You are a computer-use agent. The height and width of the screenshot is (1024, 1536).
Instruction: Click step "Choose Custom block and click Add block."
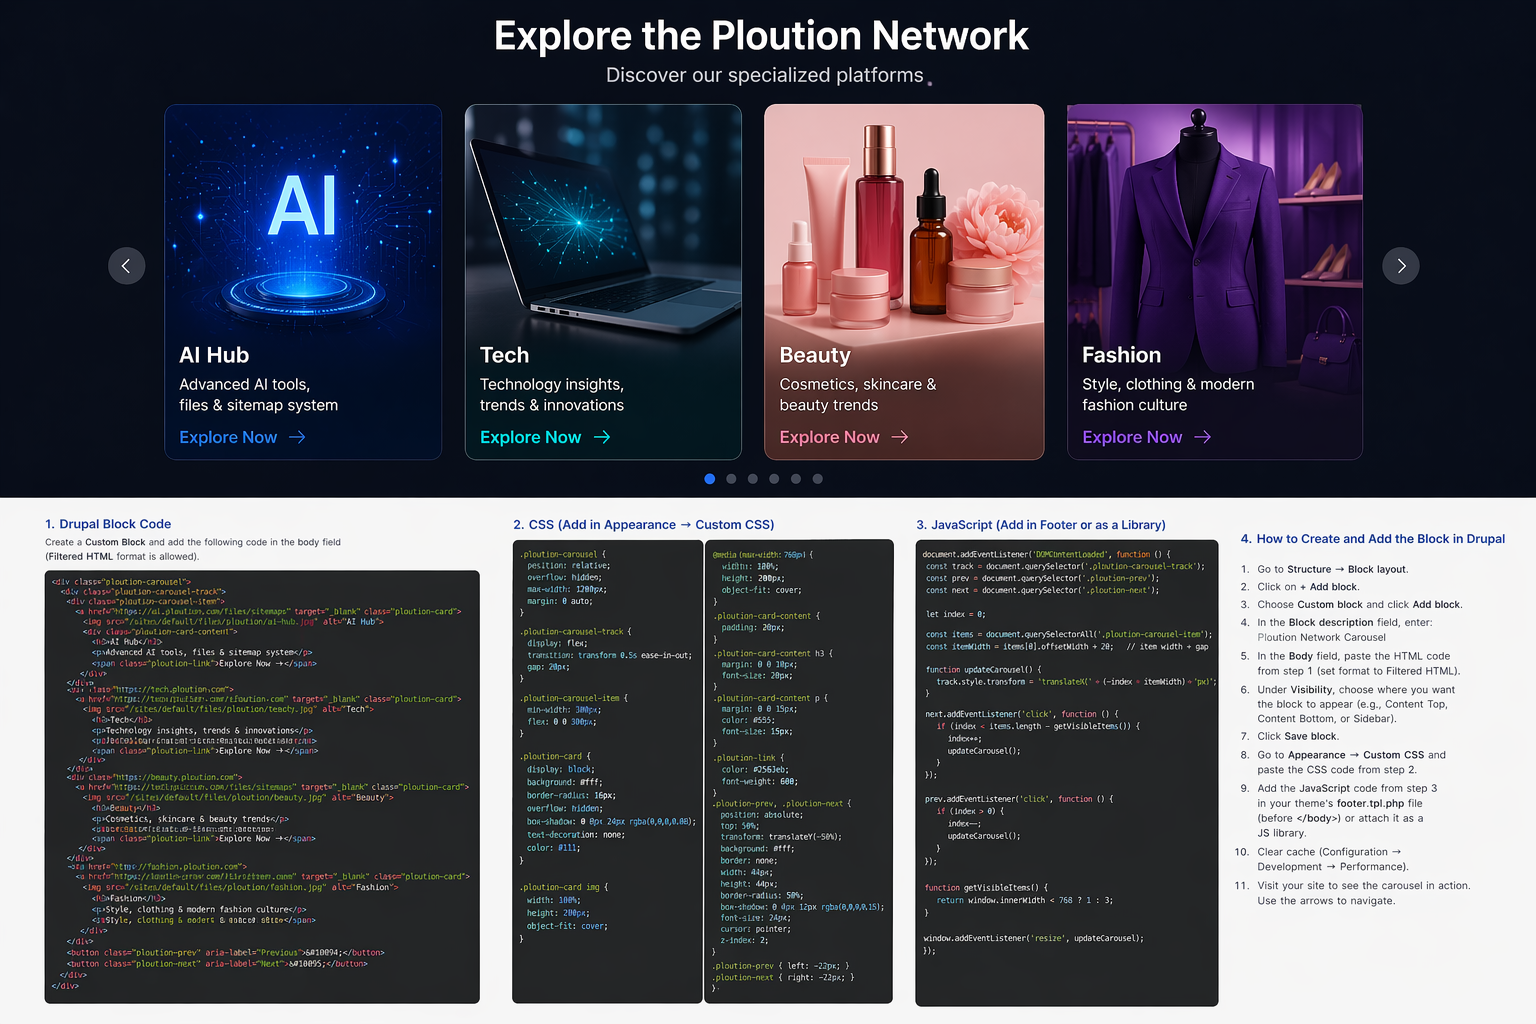coord(1360,605)
